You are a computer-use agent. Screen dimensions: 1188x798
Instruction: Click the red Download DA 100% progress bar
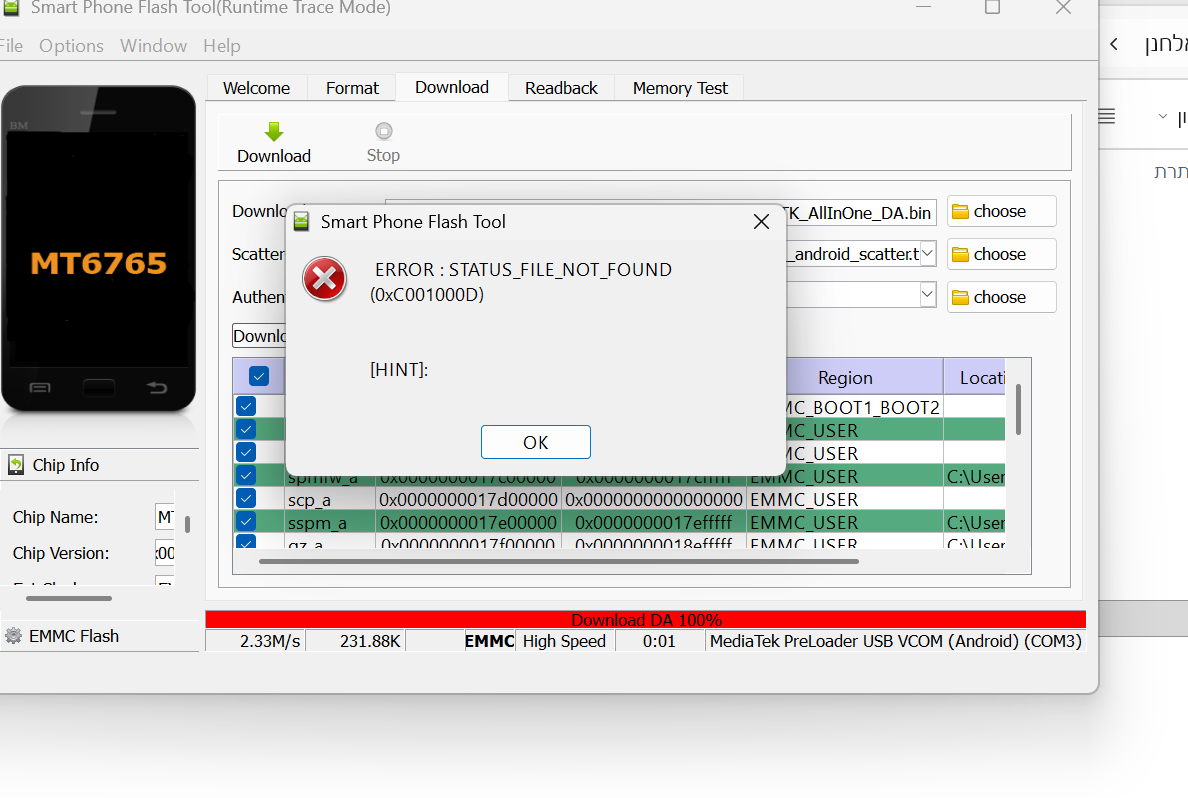coord(645,620)
